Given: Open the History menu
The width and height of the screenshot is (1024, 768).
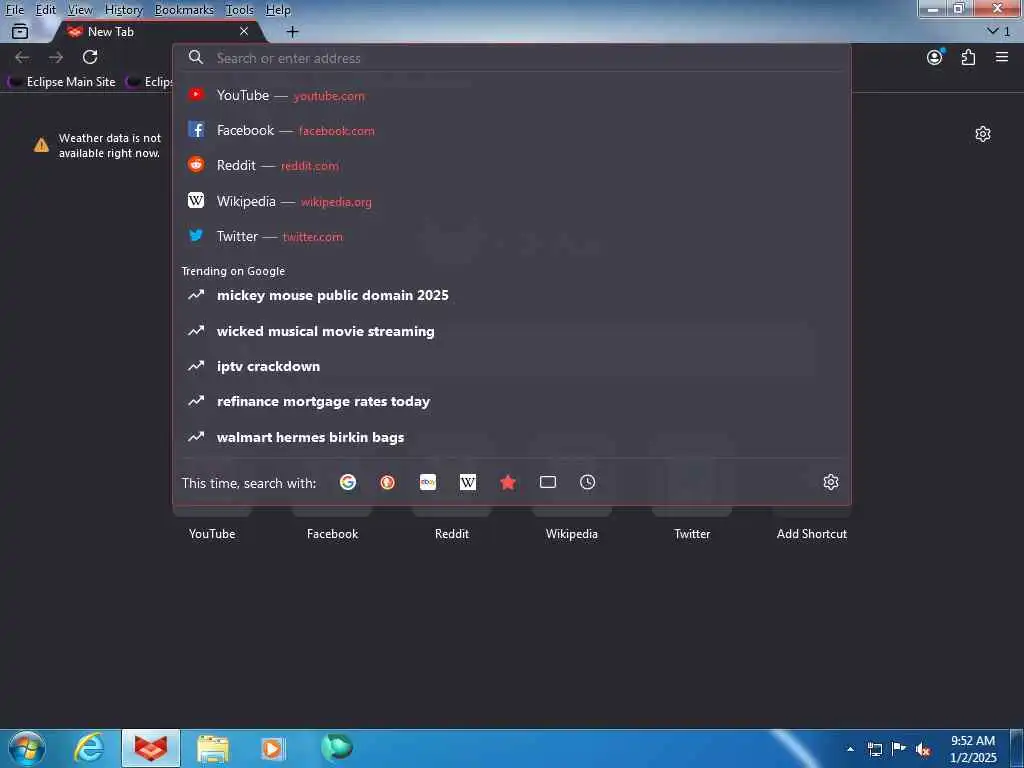Looking at the screenshot, I should tap(123, 10).
